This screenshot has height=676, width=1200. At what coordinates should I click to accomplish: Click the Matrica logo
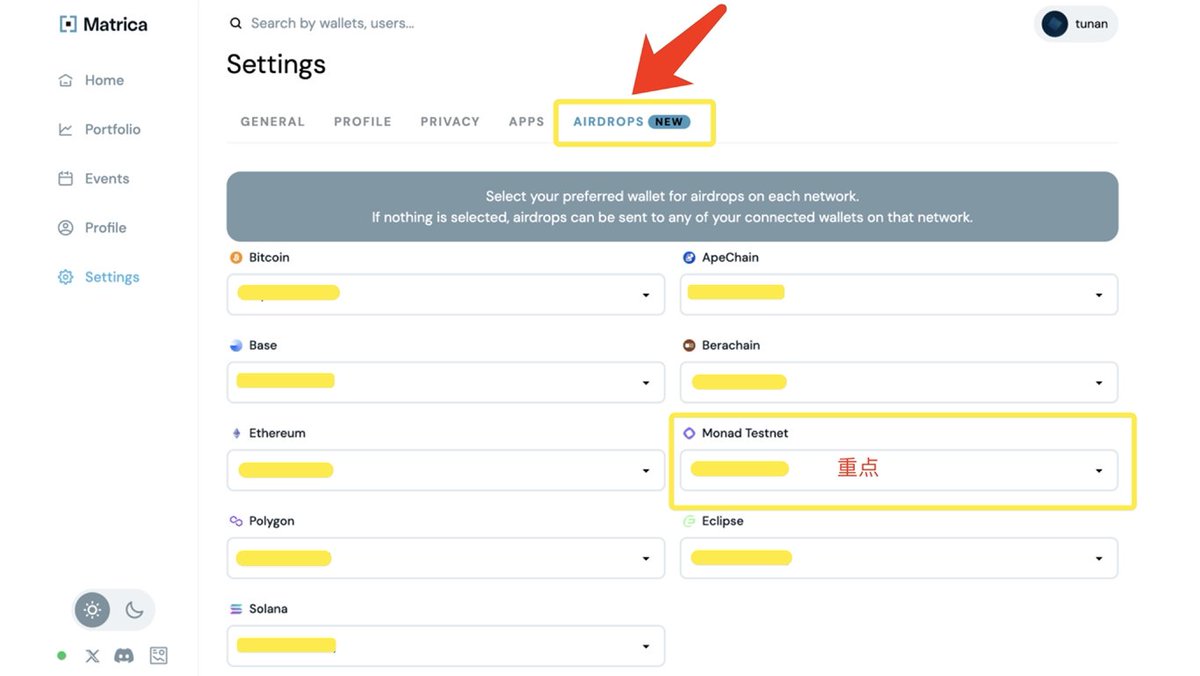[x=103, y=24]
